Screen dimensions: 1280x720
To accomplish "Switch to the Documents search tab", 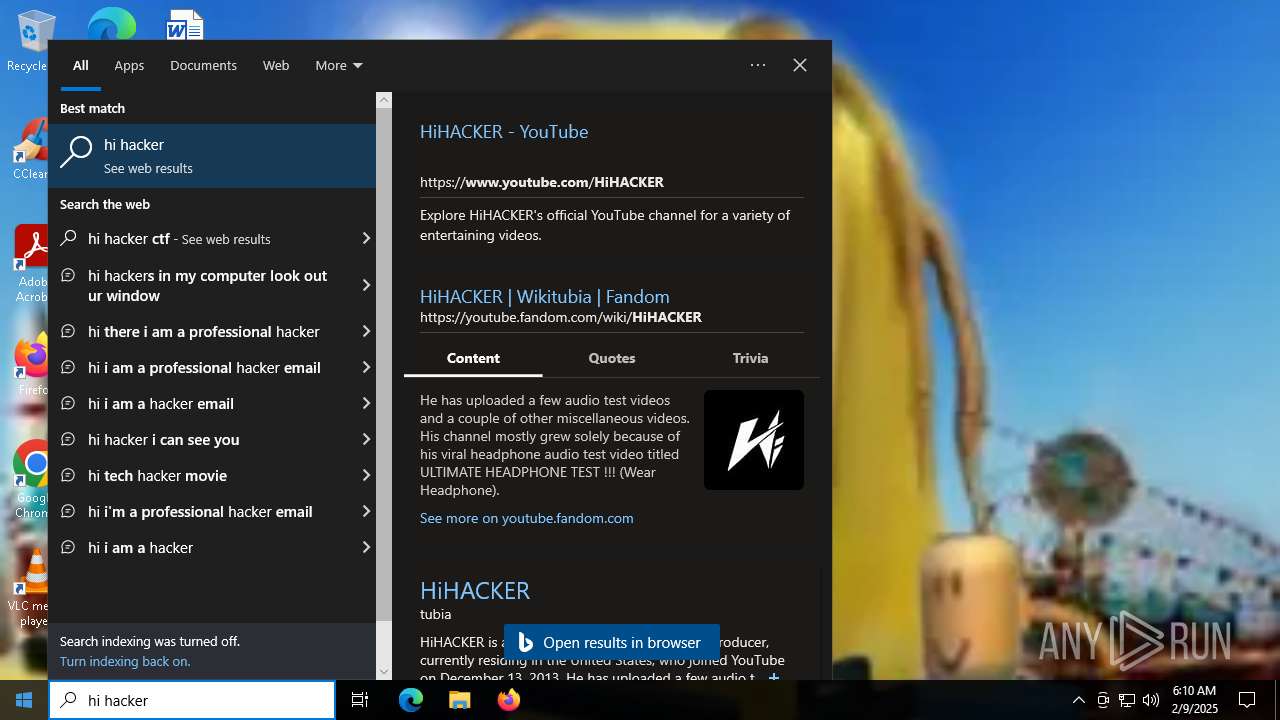I will pyautogui.click(x=203, y=65).
